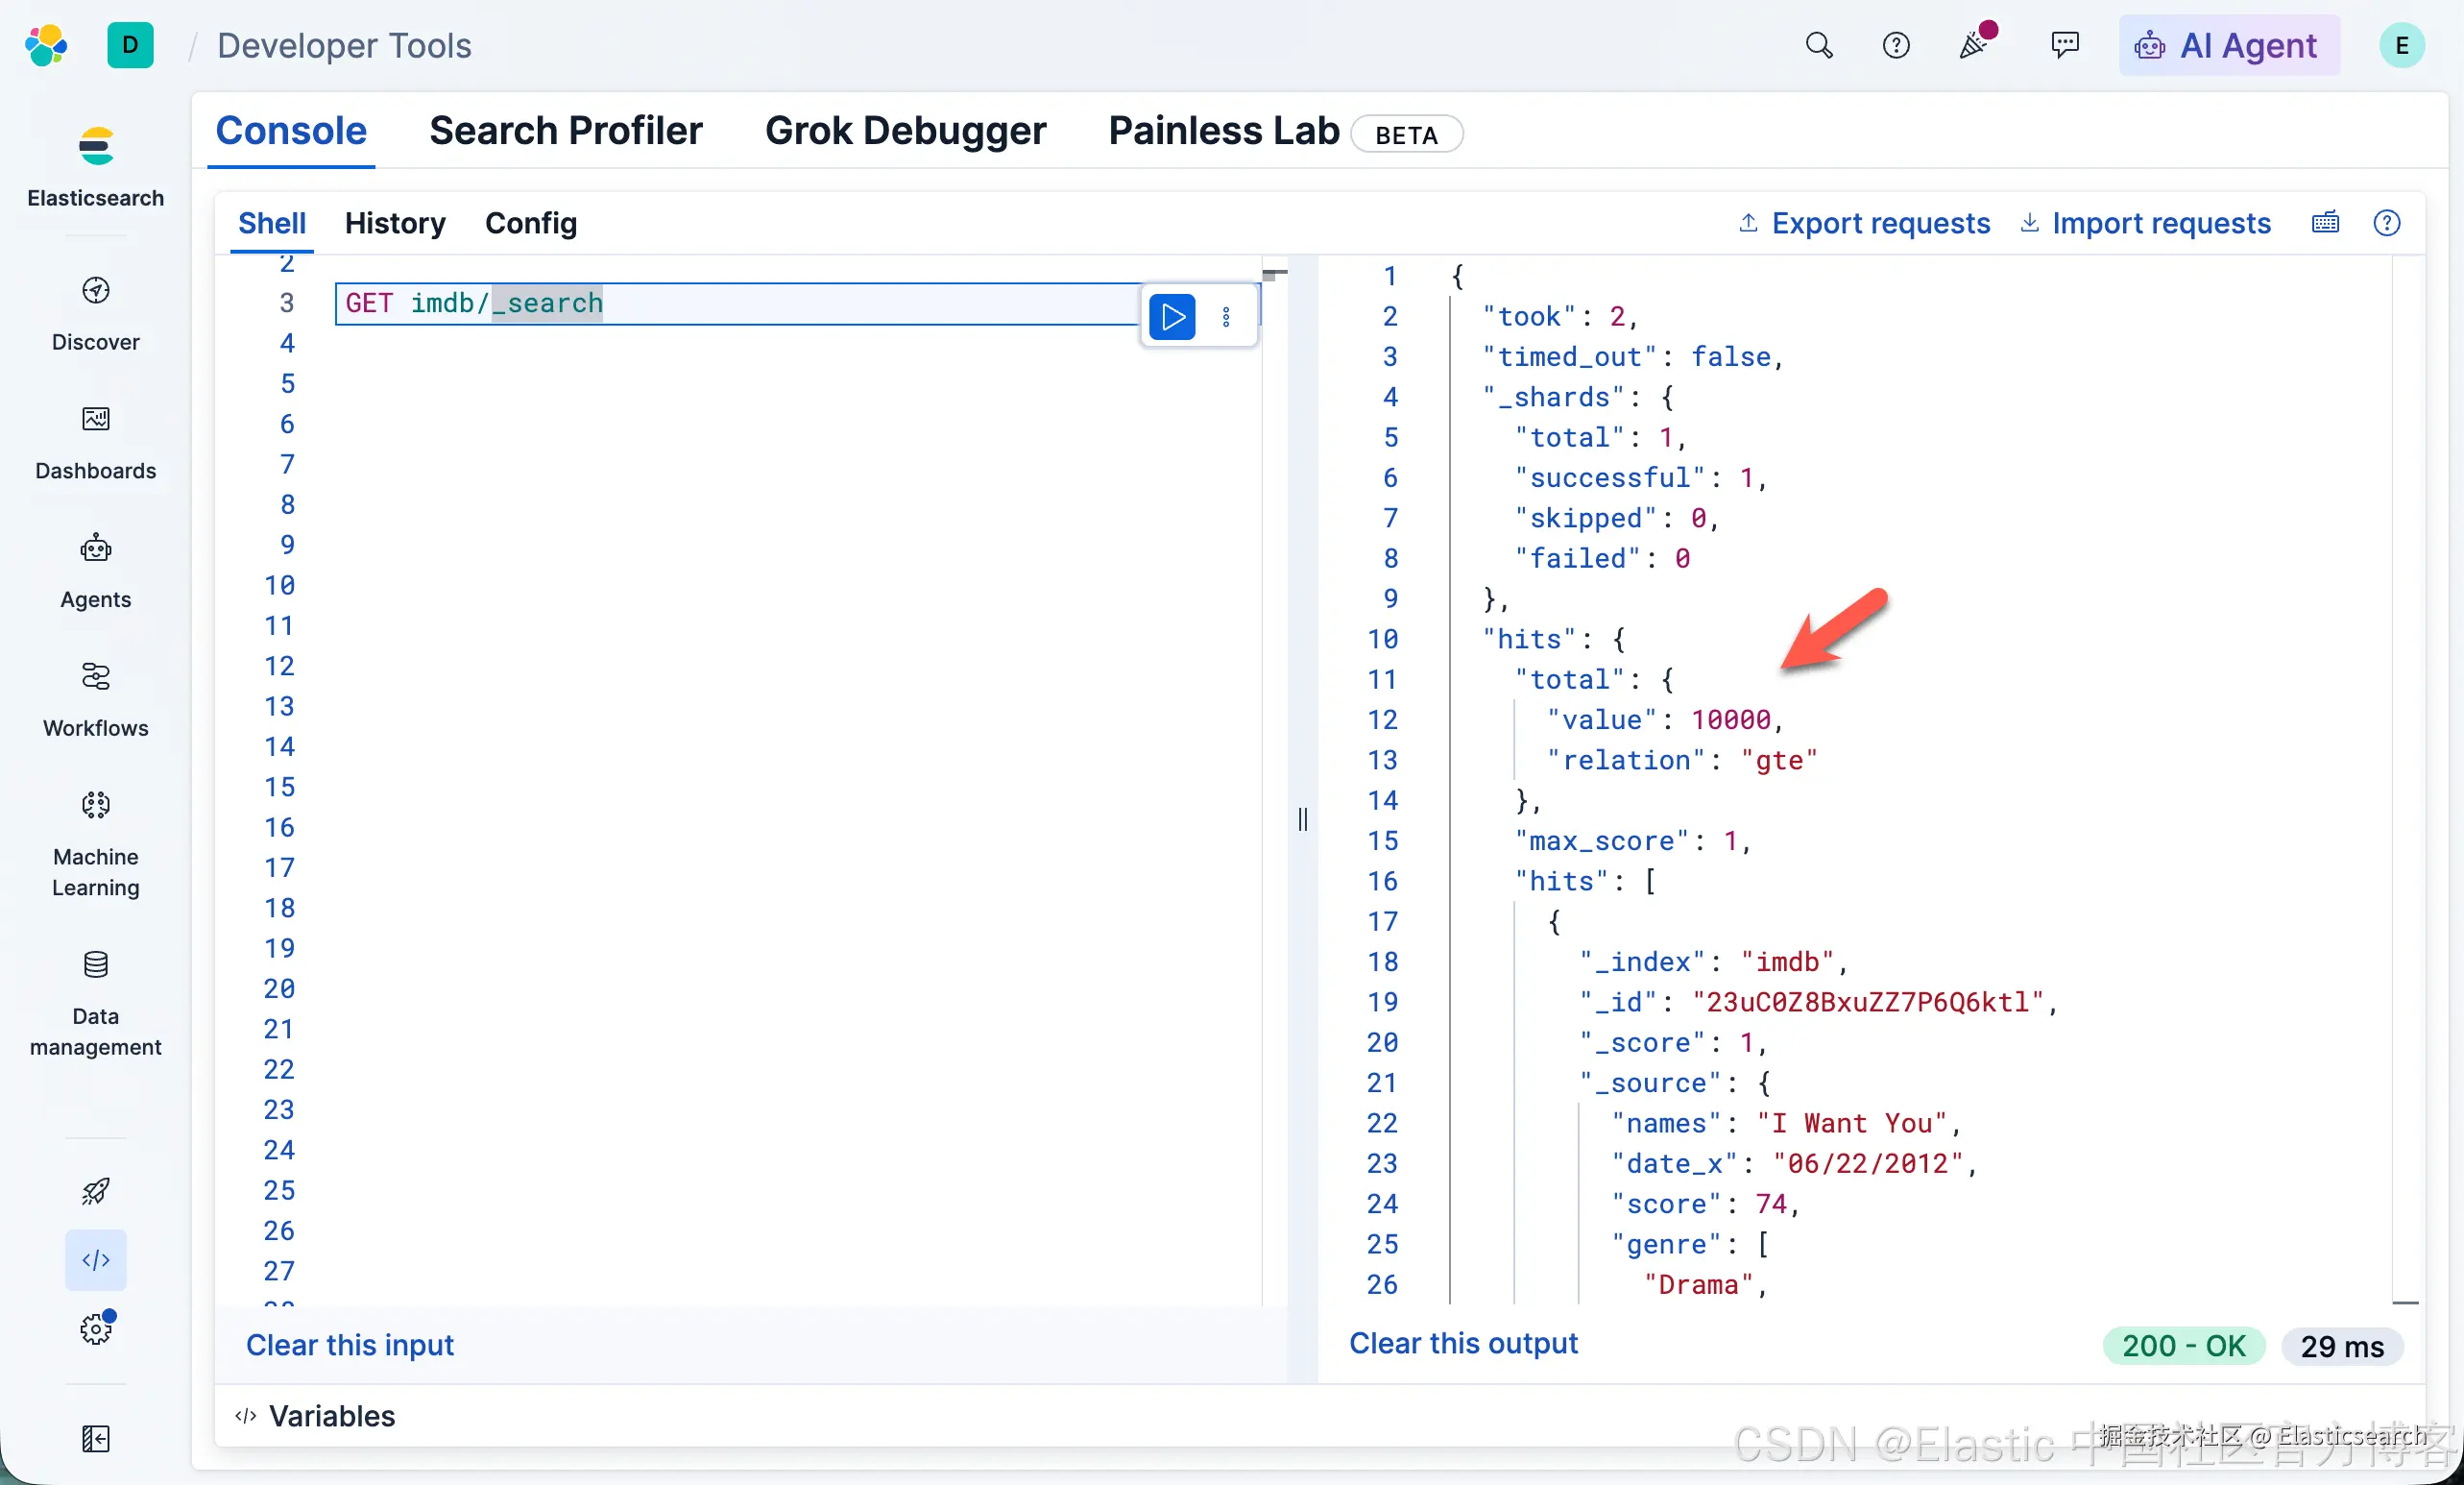The width and height of the screenshot is (2464, 1485).
Task: Click output line number 16
Action: (x=1382, y=881)
